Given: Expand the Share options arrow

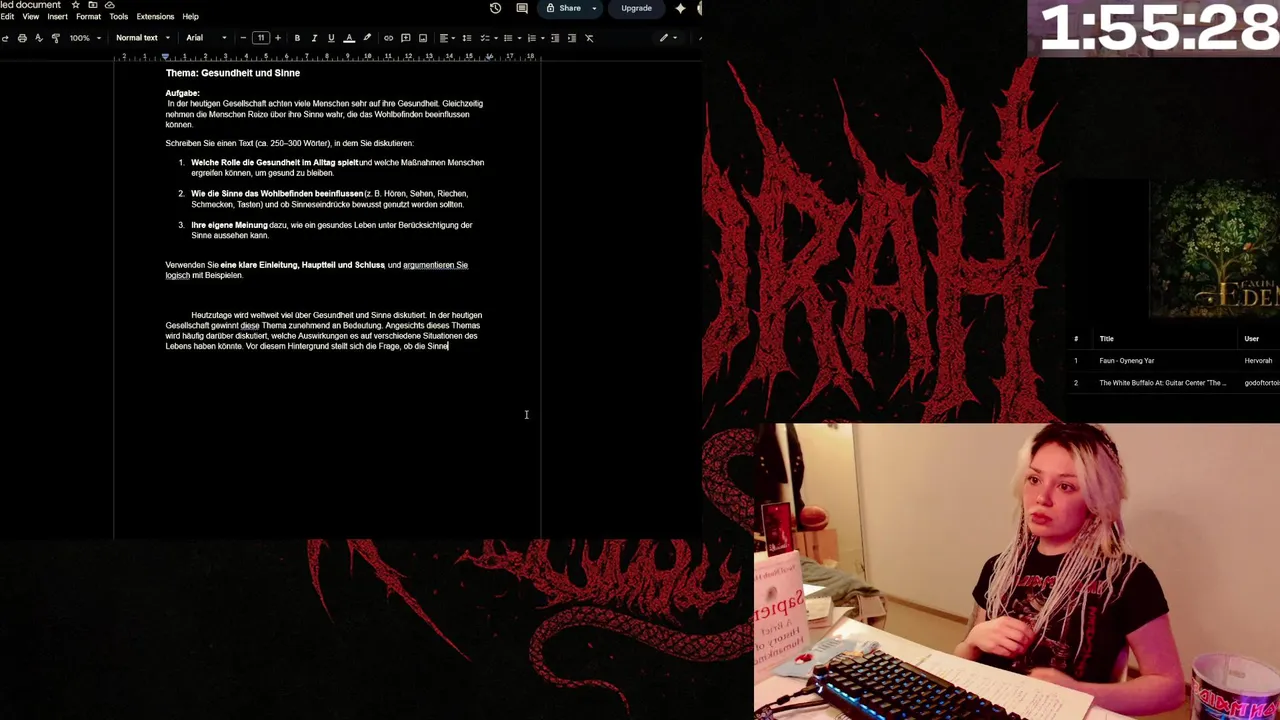Looking at the screenshot, I should [594, 8].
